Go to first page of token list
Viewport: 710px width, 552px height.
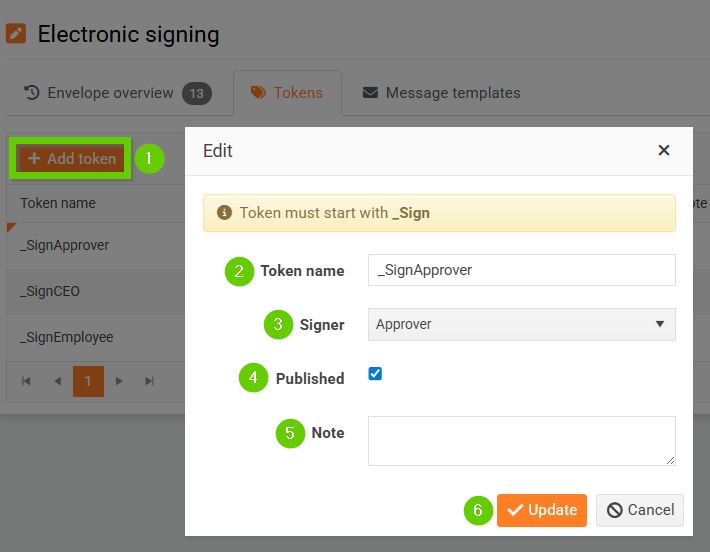pyautogui.click(x=27, y=381)
